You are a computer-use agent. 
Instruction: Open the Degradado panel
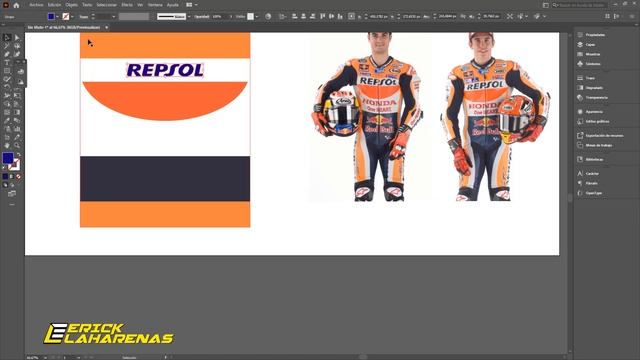pyautogui.click(x=590, y=88)
